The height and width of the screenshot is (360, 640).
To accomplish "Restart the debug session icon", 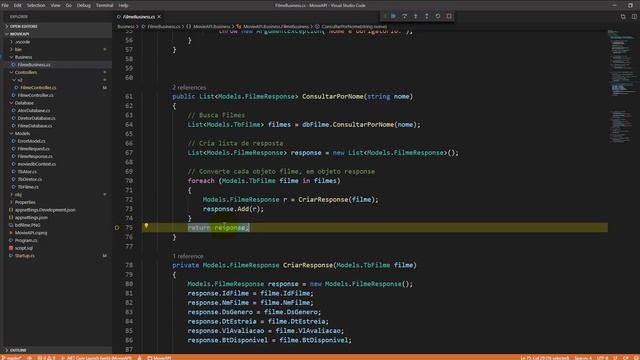I will click(x=438, y=16).
